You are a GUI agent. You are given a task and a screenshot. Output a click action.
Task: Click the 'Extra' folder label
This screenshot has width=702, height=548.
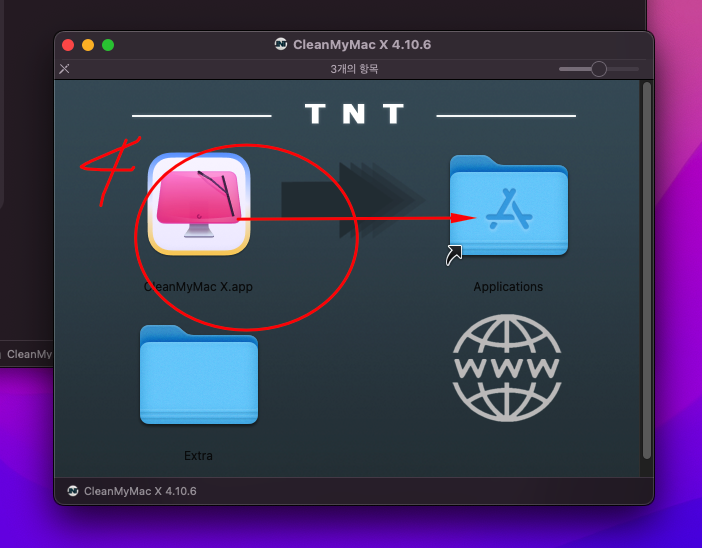tap(198, 456)
